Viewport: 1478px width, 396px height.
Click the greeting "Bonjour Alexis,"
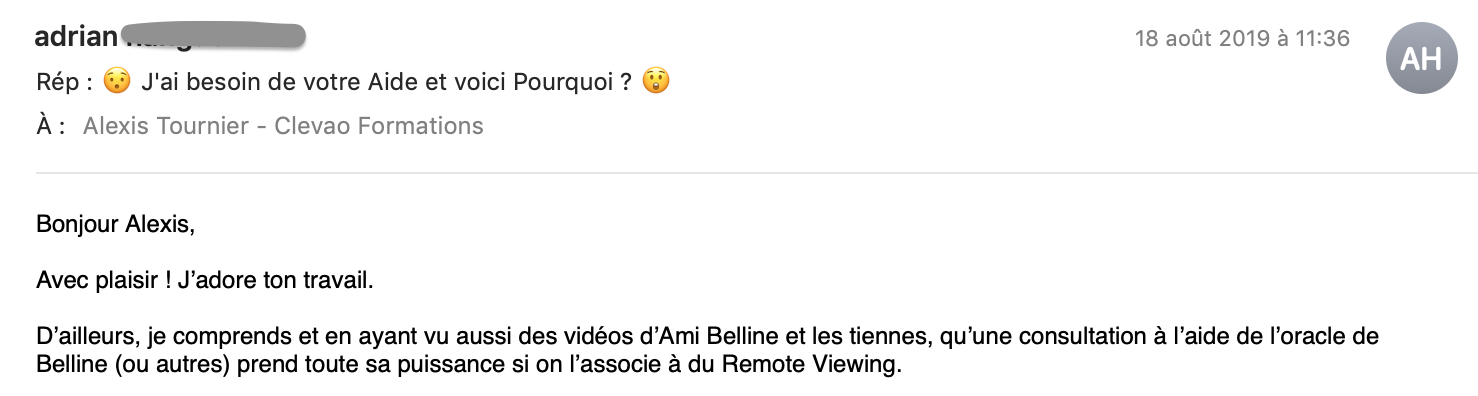pyautogui.click(x=115, y=225)
